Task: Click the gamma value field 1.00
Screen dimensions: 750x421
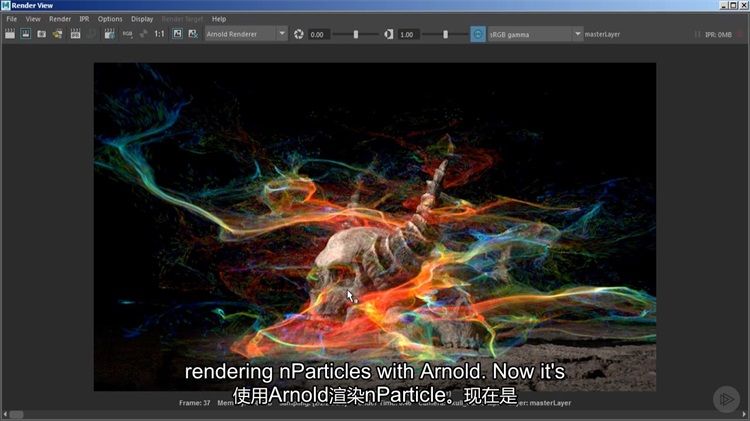Action: (408, 34)
